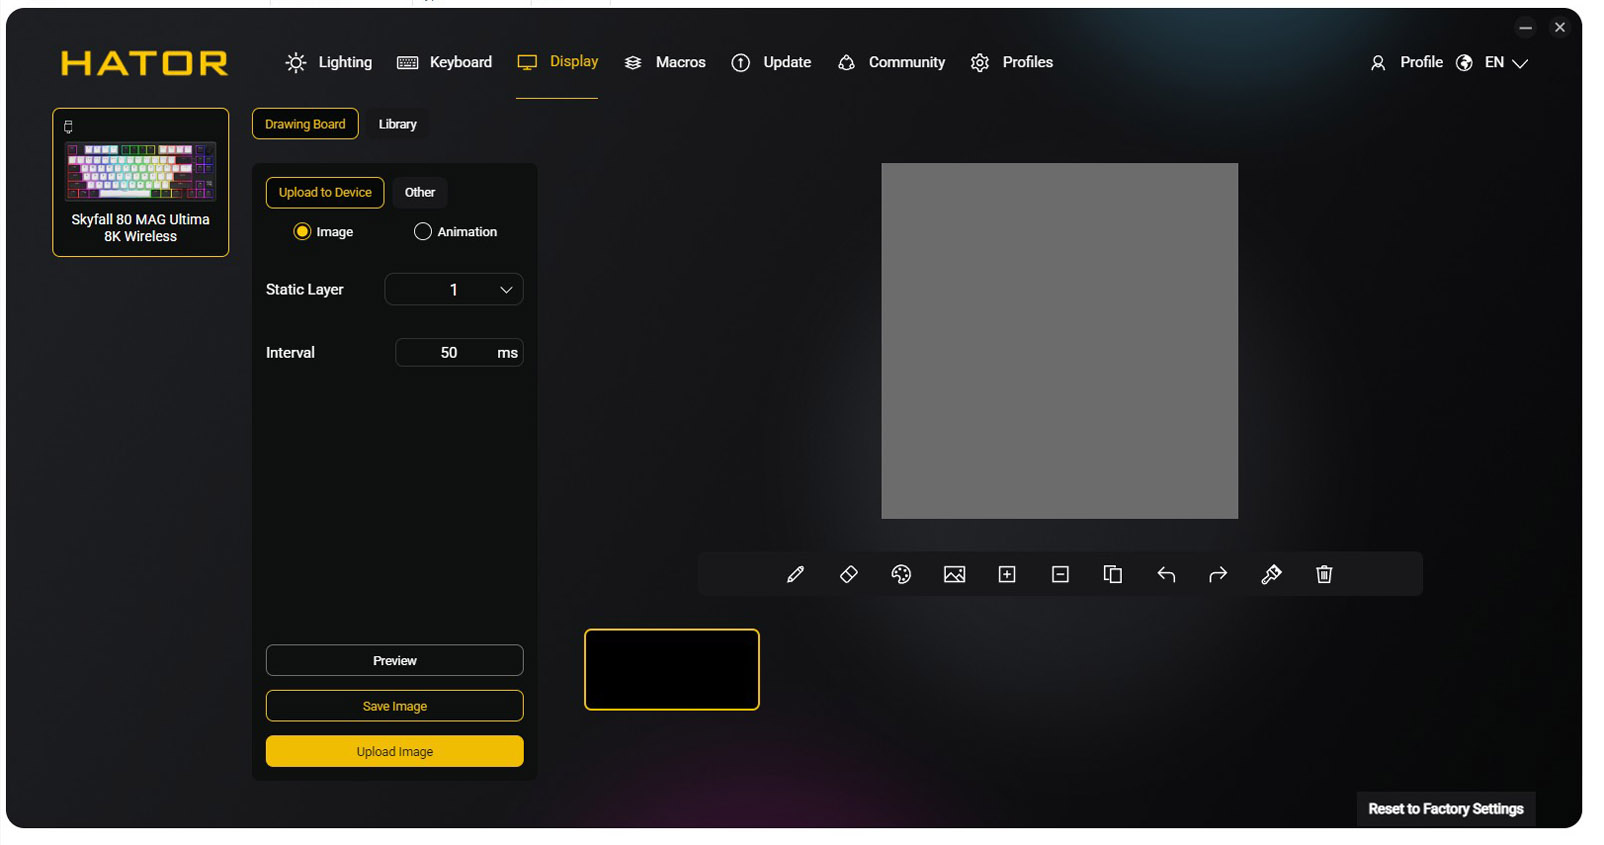Click the insert image icon

pos(954,574)
